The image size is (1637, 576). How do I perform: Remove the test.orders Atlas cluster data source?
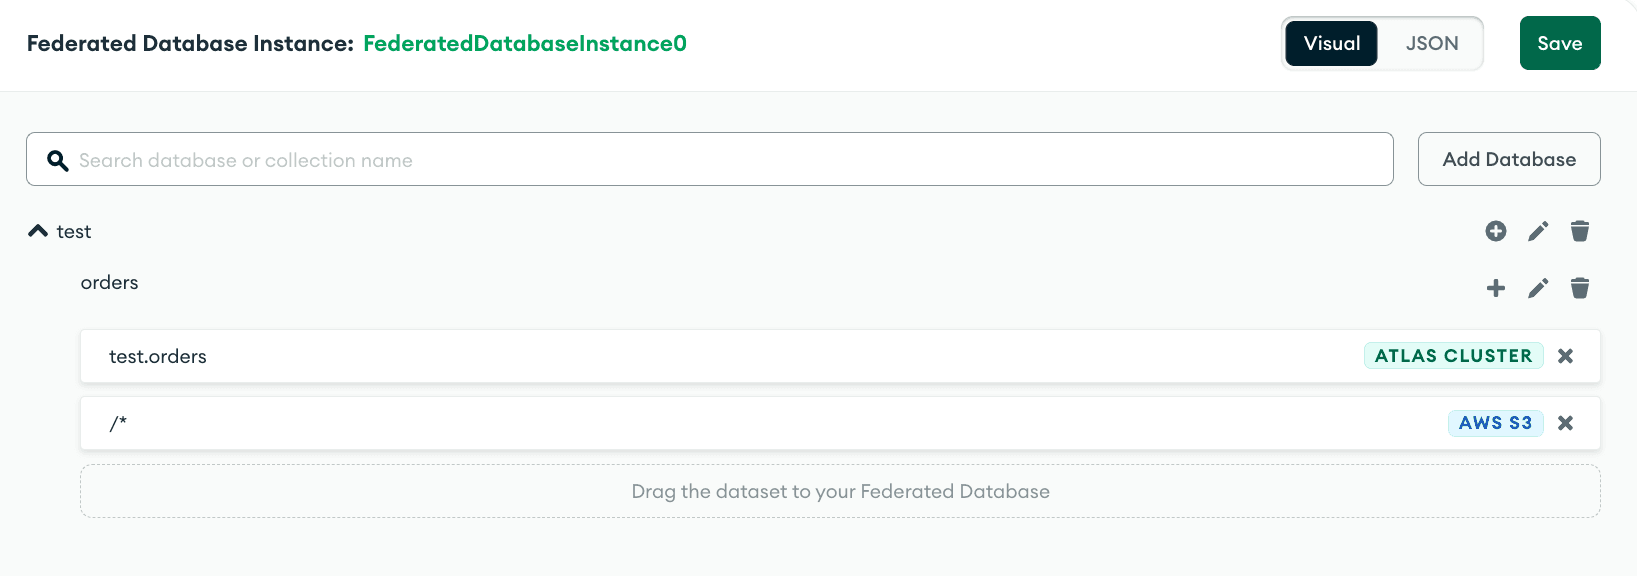[x=1566, y=356]
